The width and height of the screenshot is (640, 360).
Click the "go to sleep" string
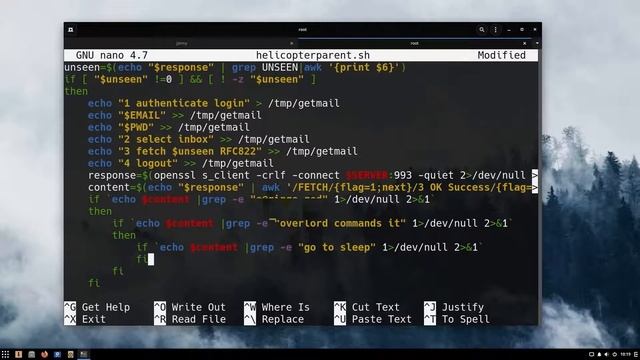click(x=337, y=247)
